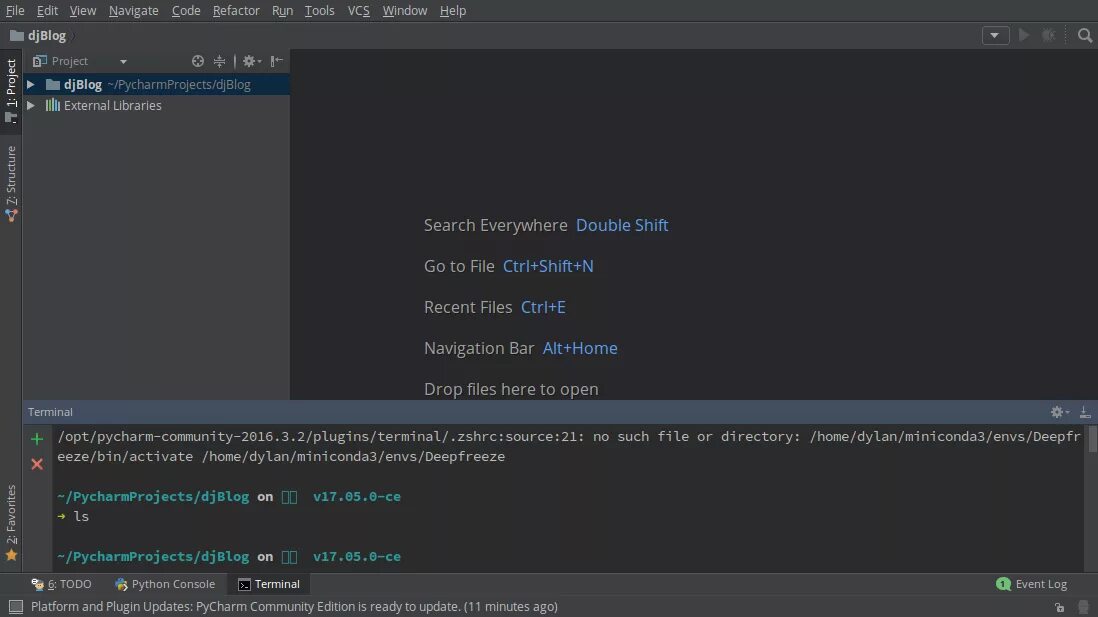
Task: Open the Navigate menu
Action: [x=133, y=11]
